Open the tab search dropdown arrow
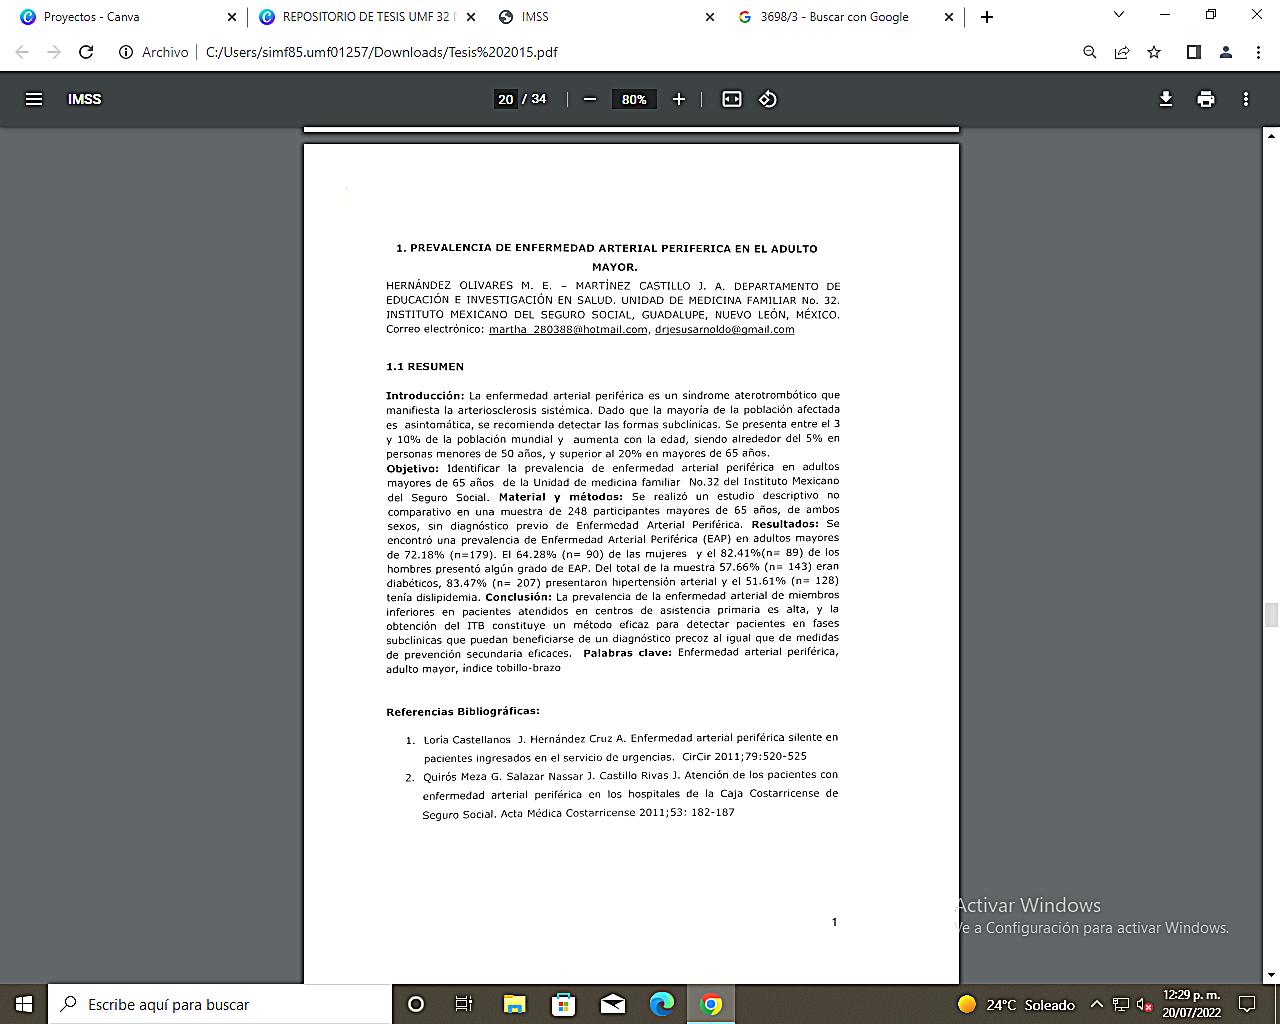This screenshot has width=1280, height=1024. 1119,15
